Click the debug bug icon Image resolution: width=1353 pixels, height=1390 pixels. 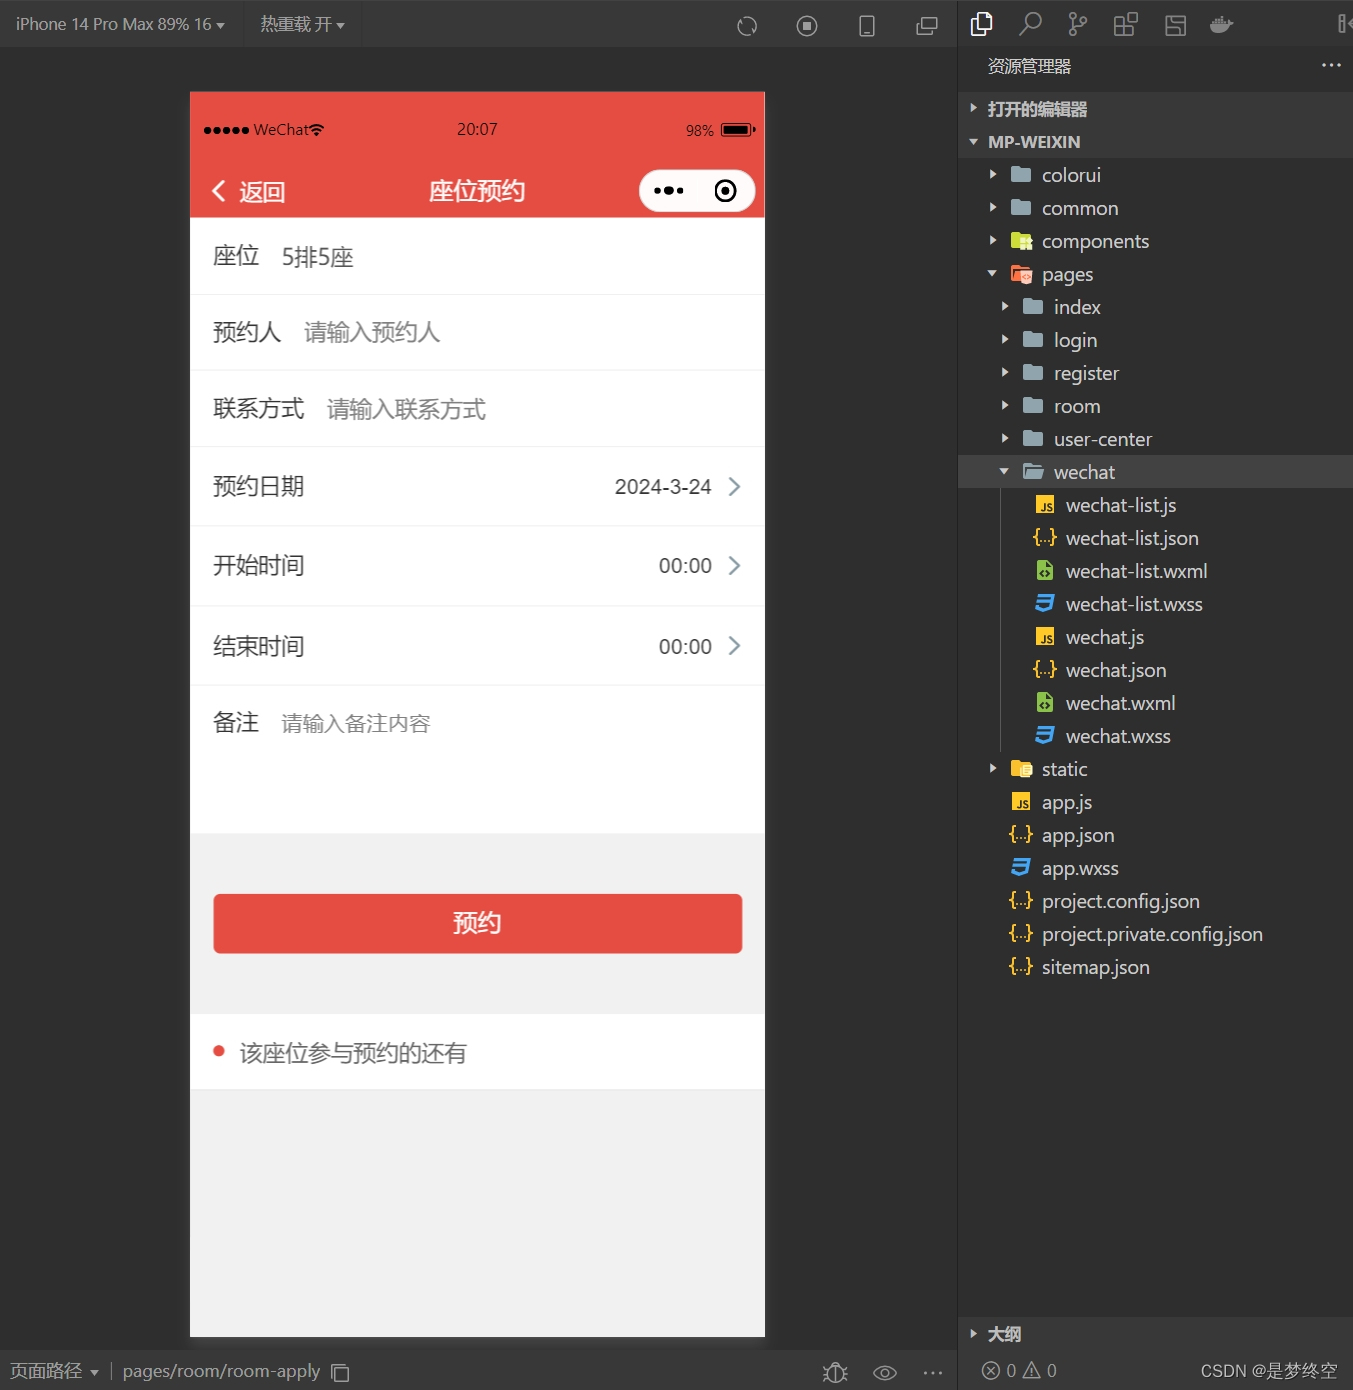[835, 1372]
